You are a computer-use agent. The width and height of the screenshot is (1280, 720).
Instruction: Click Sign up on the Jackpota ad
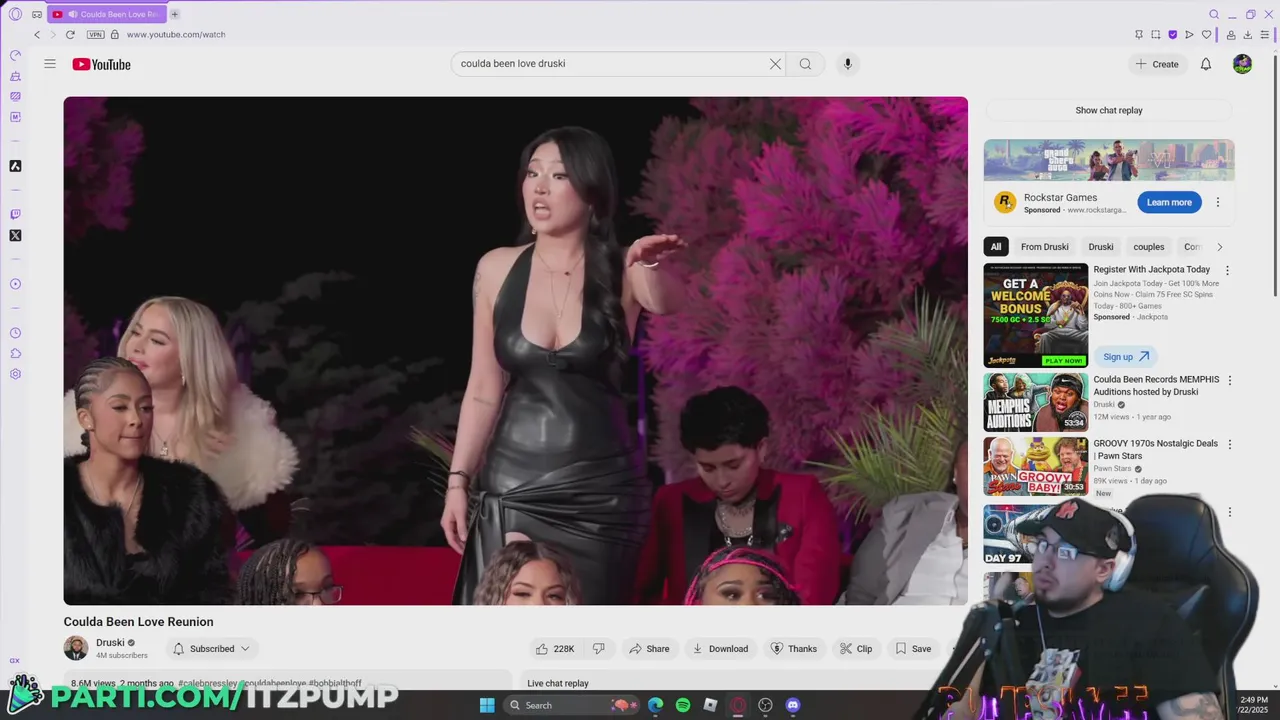click(x=1125, y=357)
